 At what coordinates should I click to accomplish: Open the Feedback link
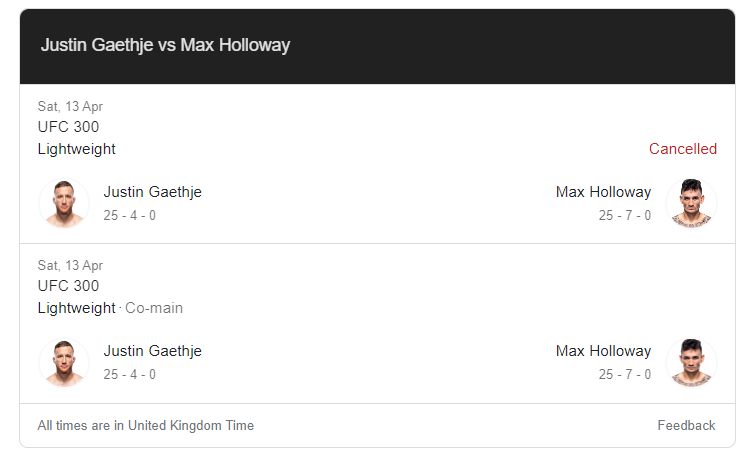[x=686, y=426]
